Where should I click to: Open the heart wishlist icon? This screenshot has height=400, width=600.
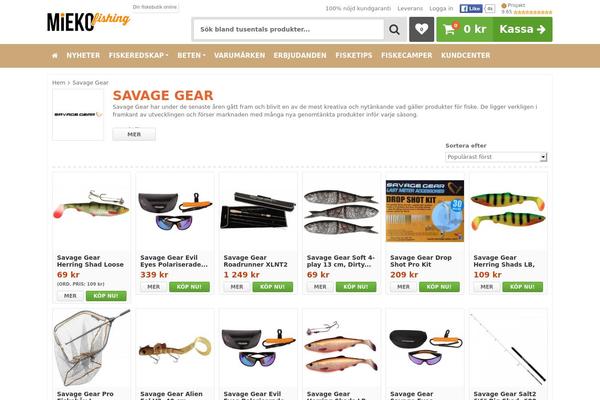point(421,29)
